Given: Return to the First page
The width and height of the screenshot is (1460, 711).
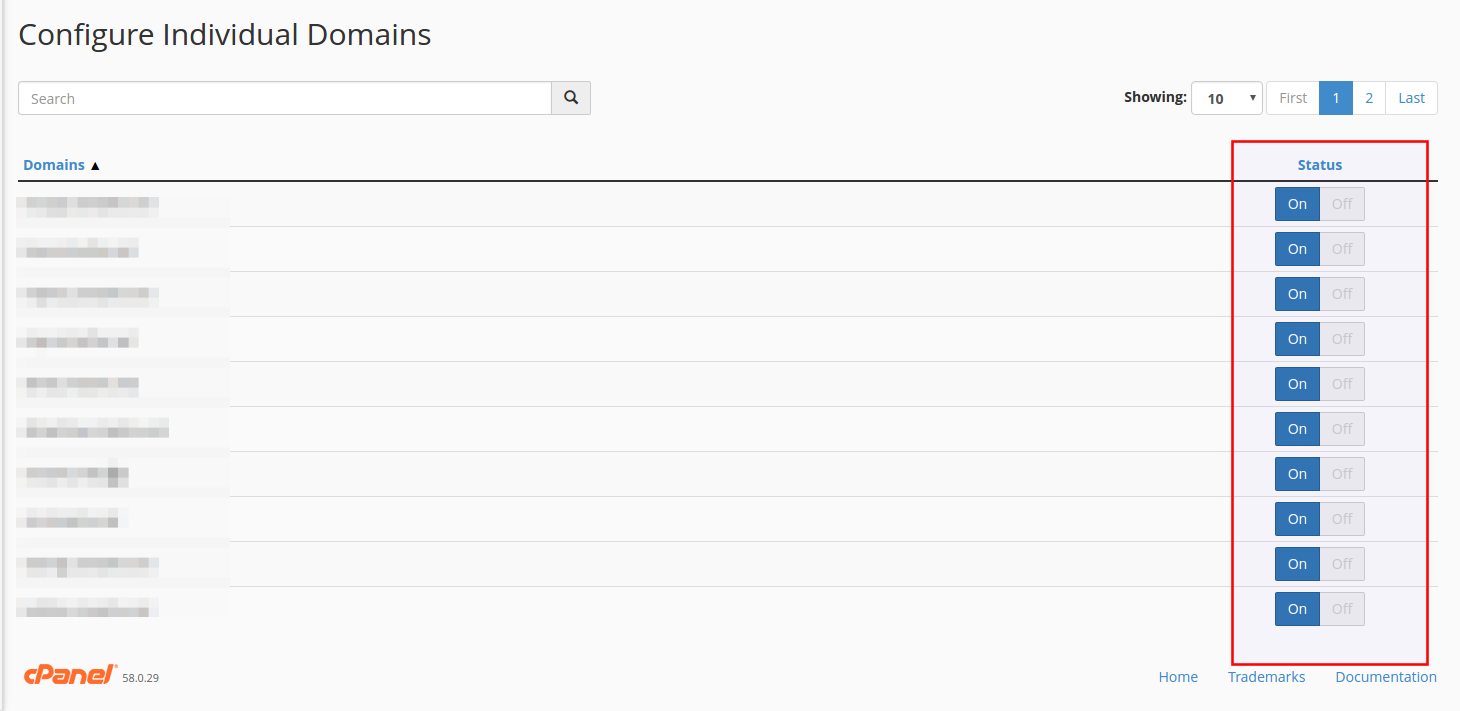Looking at the screenshot, I should tap(1292, 97).
